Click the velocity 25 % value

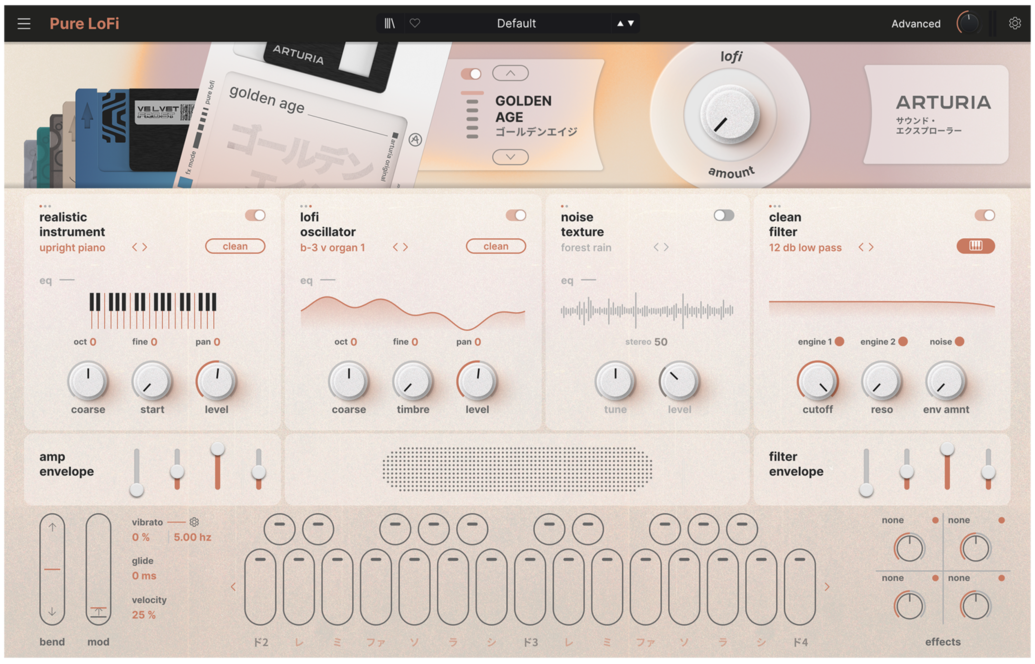(x=143, y=614)
